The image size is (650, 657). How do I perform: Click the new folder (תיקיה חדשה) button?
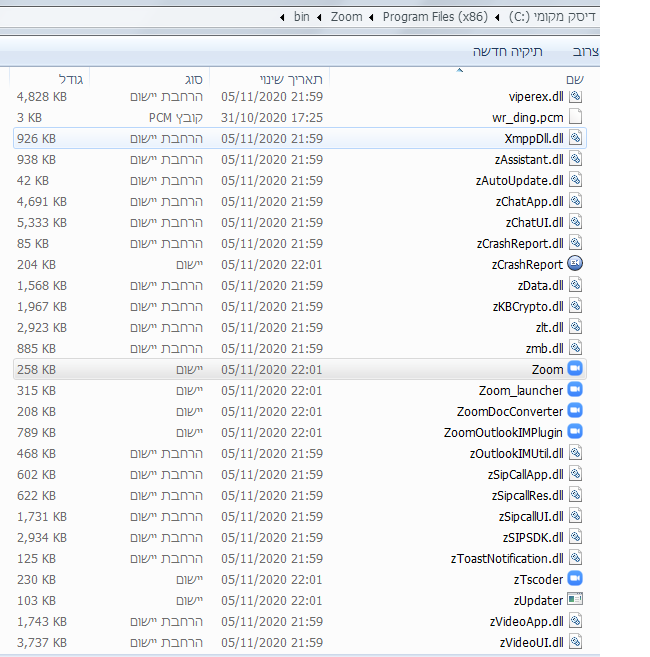[x=508, y=52]
